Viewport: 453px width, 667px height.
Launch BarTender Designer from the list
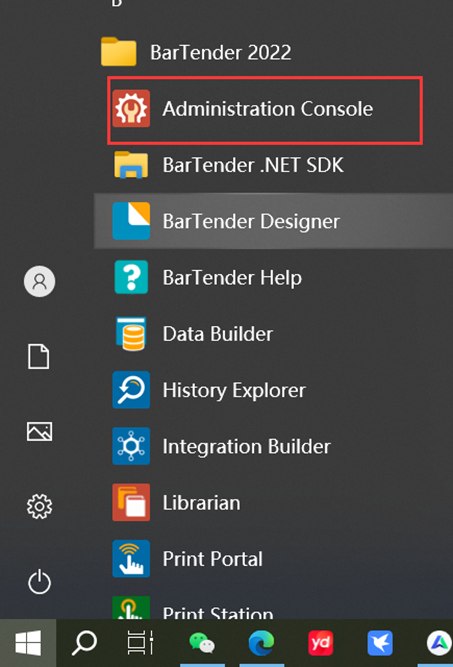click(x=274, y=221)
